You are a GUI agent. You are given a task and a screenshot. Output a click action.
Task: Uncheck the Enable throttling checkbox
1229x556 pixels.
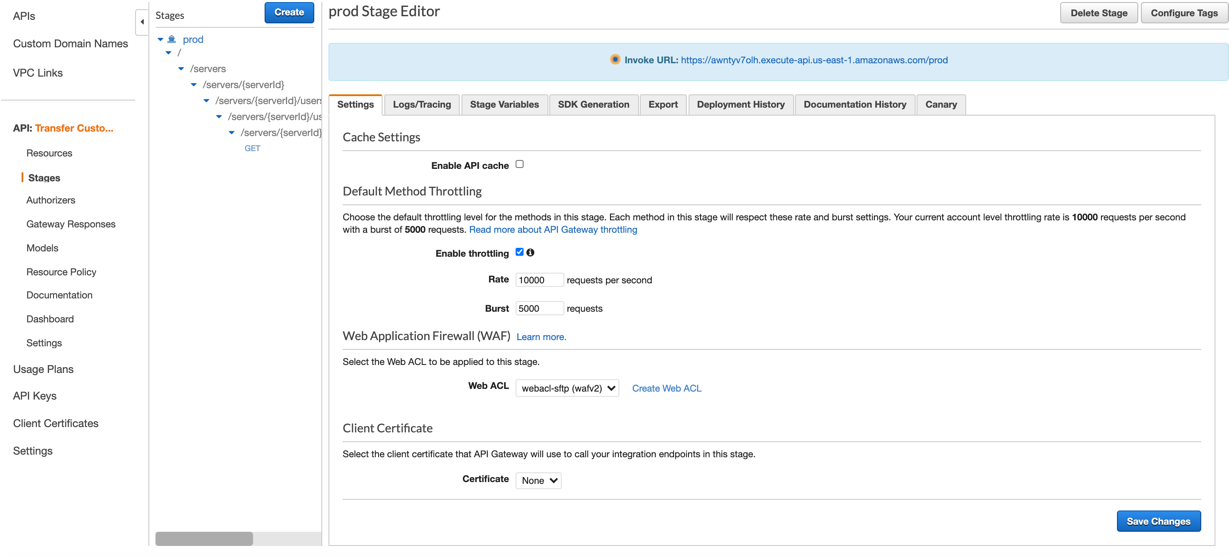[x=520, y=253]
